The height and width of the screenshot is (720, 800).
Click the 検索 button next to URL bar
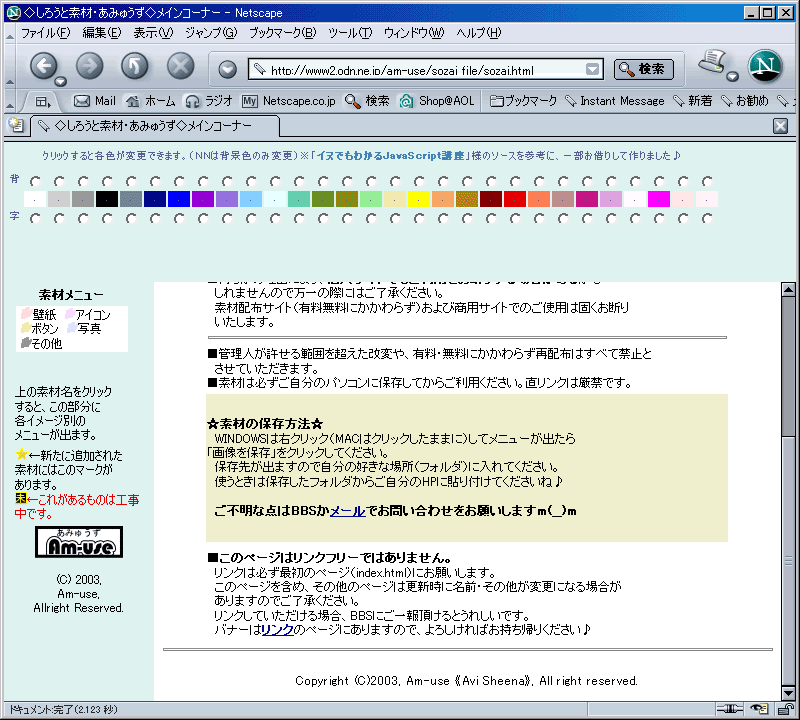(643, 69)
